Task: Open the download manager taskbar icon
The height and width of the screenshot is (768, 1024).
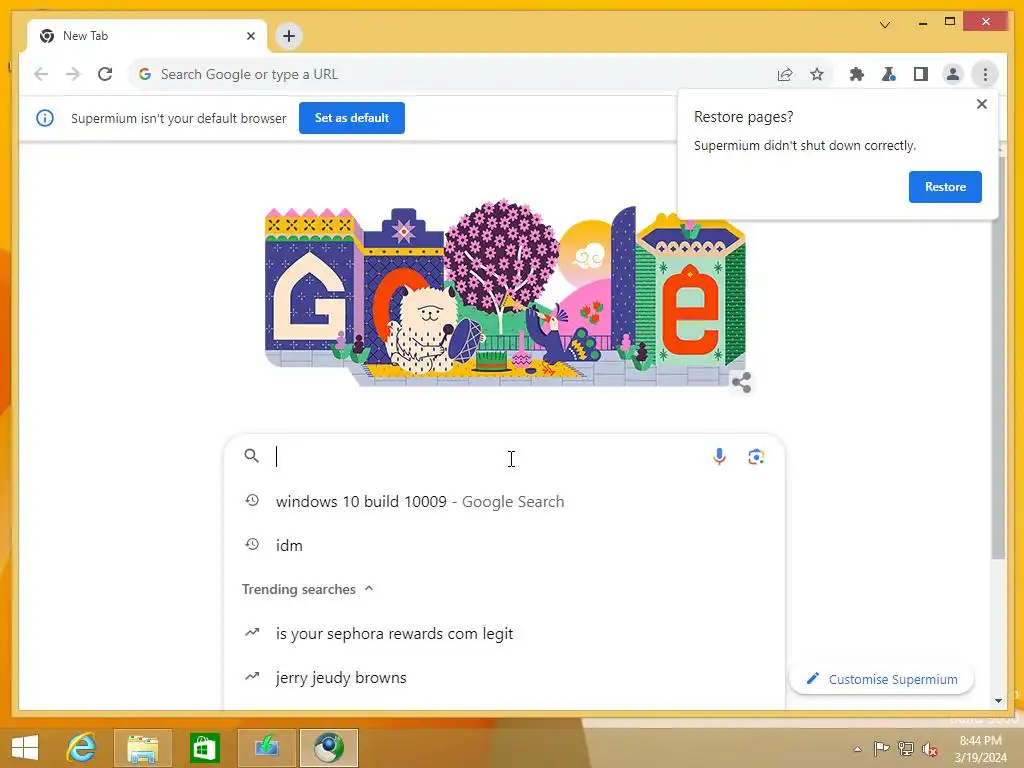Action: [x=266, y=748]
